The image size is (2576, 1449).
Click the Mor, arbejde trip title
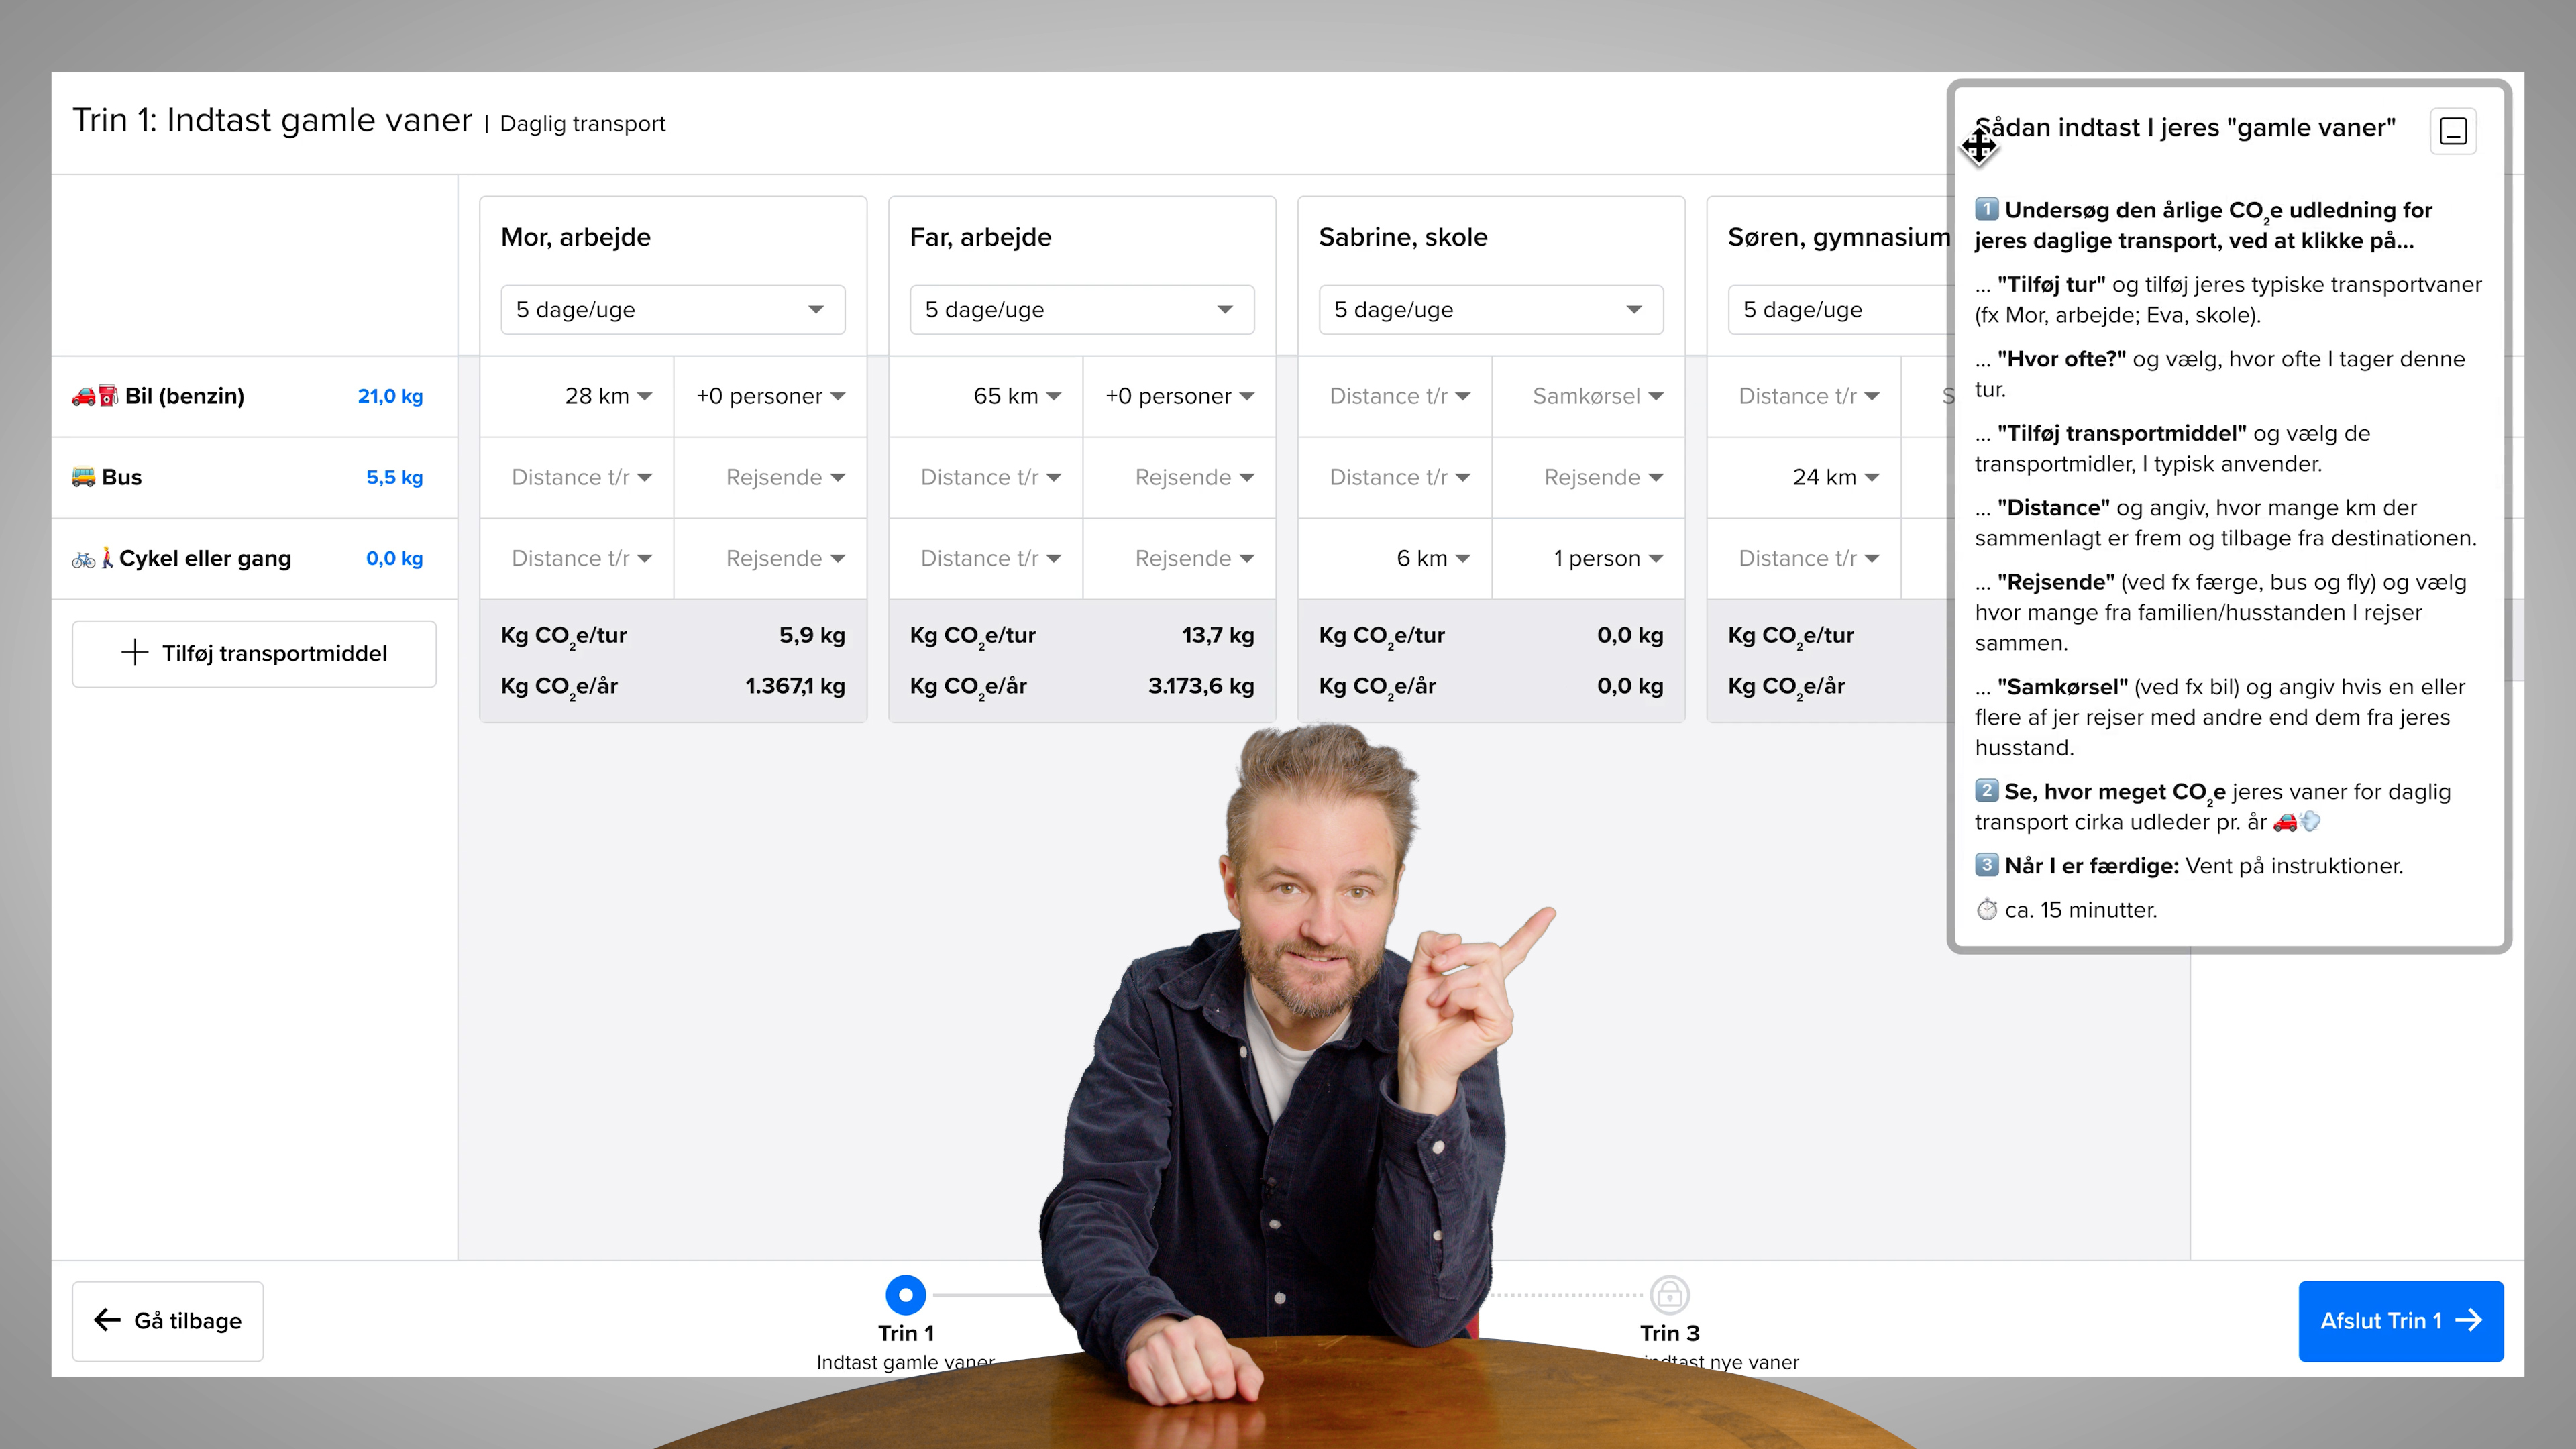575,237
